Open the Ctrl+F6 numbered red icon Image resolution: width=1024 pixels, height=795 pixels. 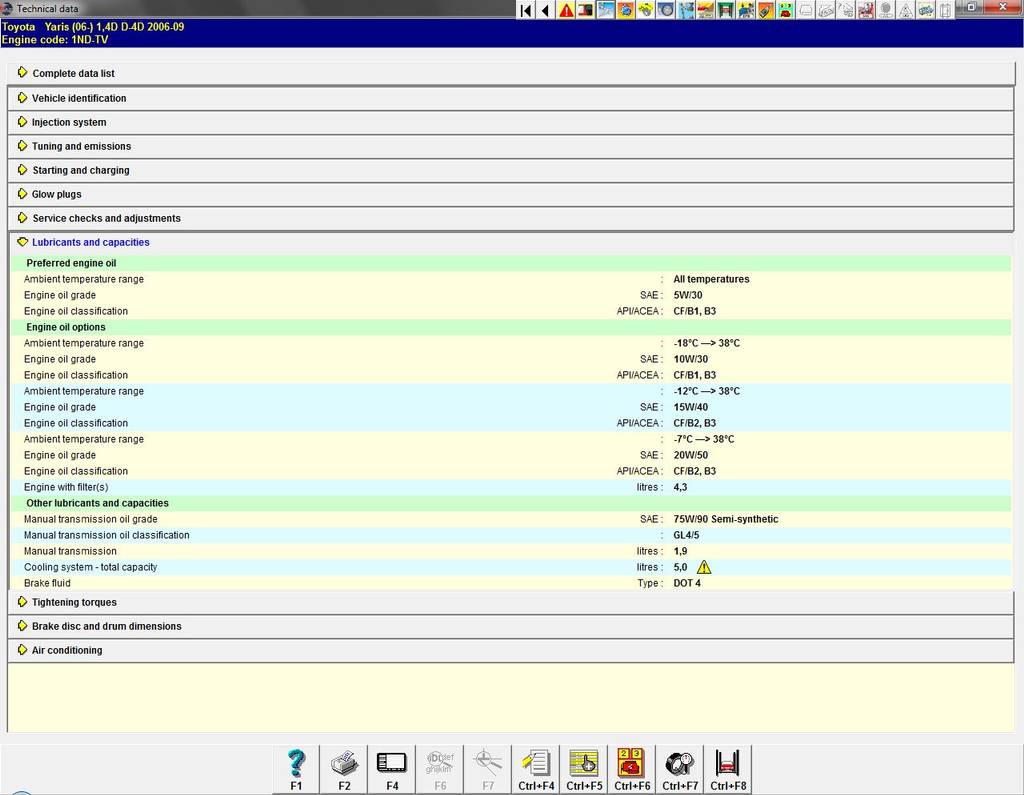coord(632,770)
